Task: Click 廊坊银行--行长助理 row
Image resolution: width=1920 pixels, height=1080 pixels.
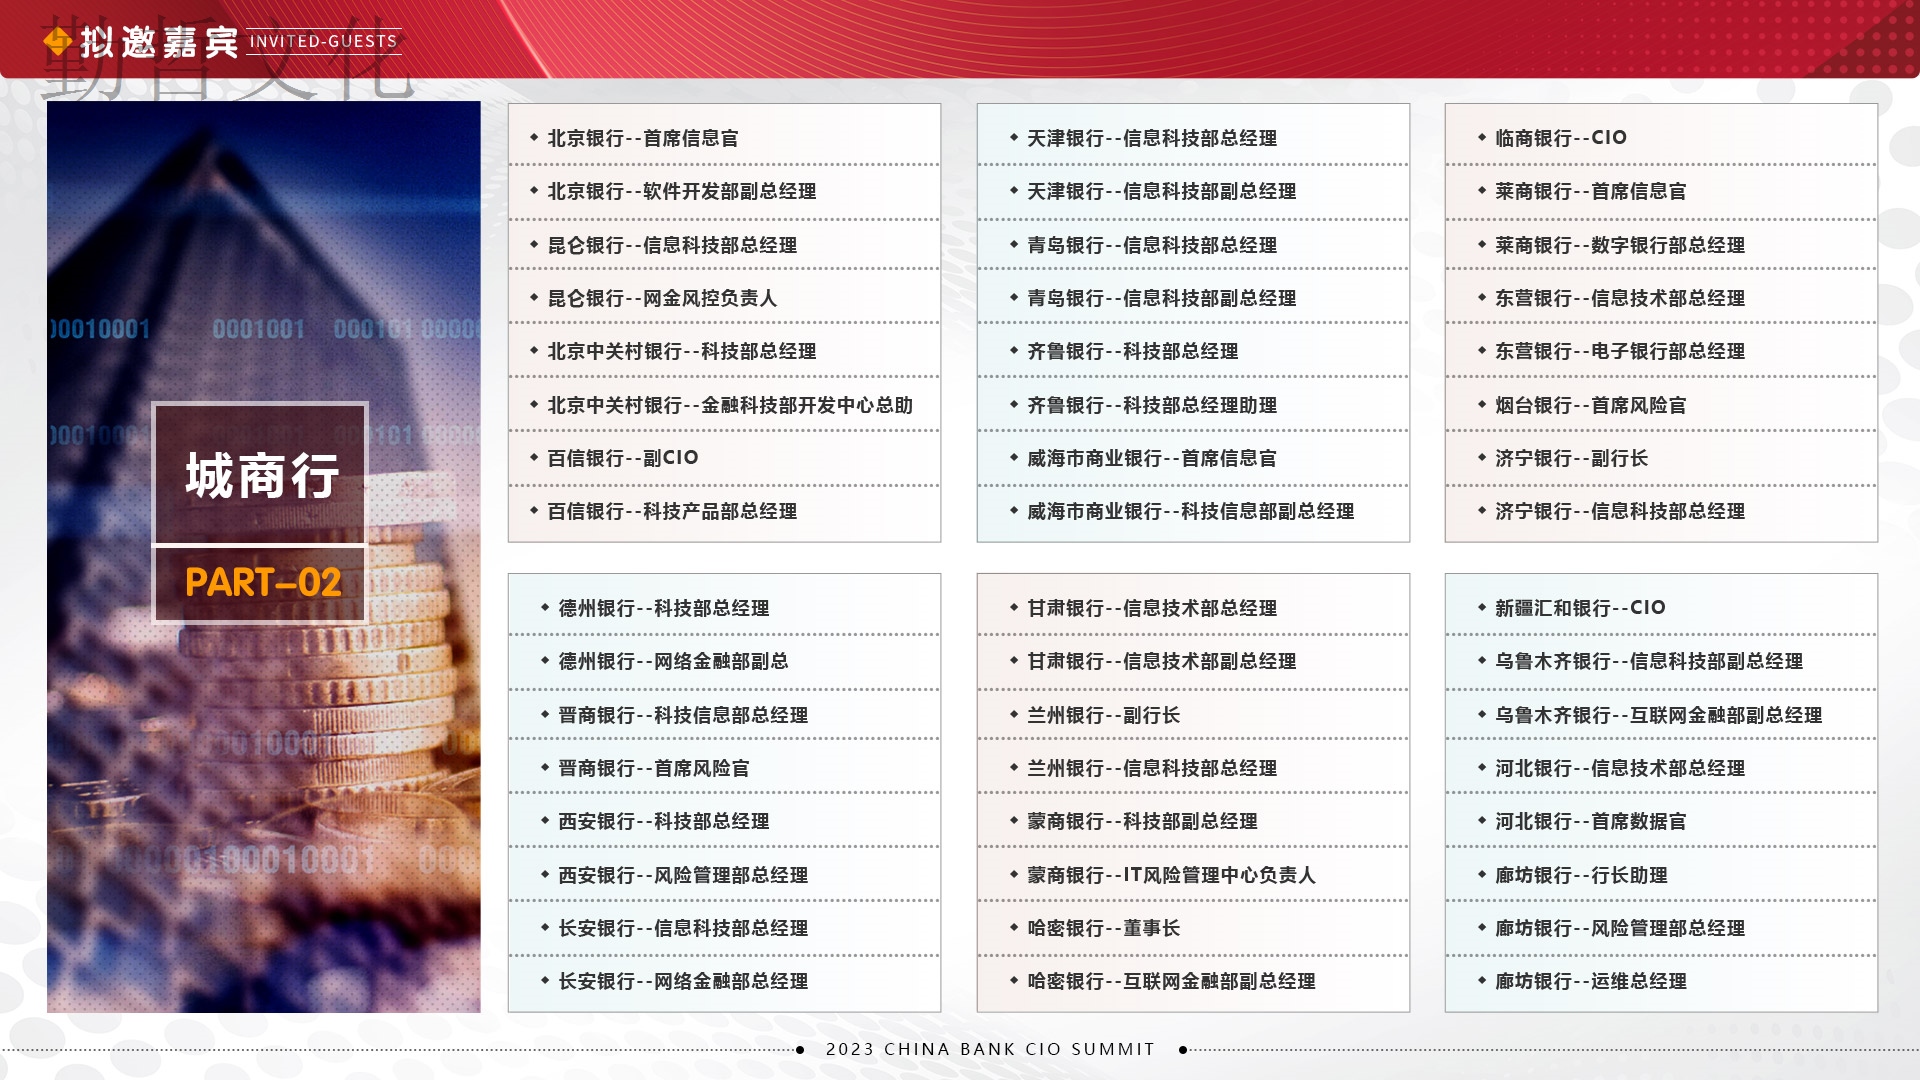Action: tap(1581, 875)
